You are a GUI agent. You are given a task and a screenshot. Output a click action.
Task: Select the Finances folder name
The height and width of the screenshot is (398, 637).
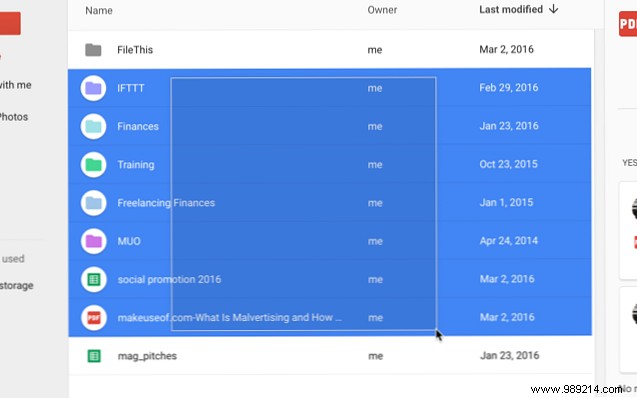click(x=138, y=126)
